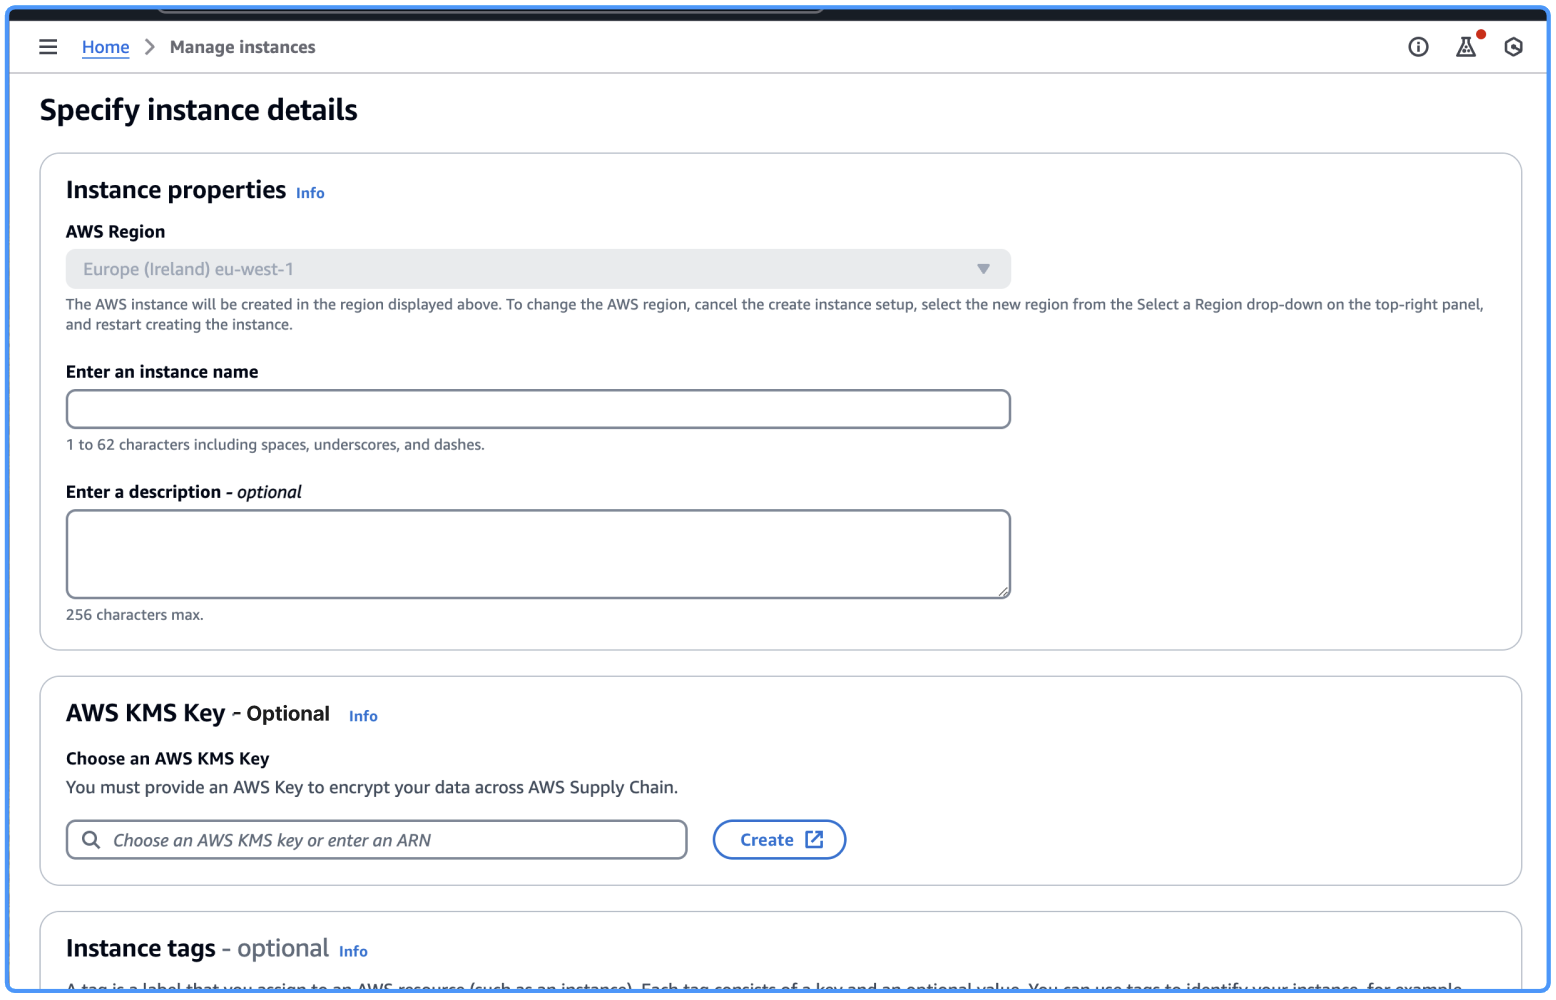1556x1000 pixels.
Task: Click the instance name input field
Action: tap(538, 408)
